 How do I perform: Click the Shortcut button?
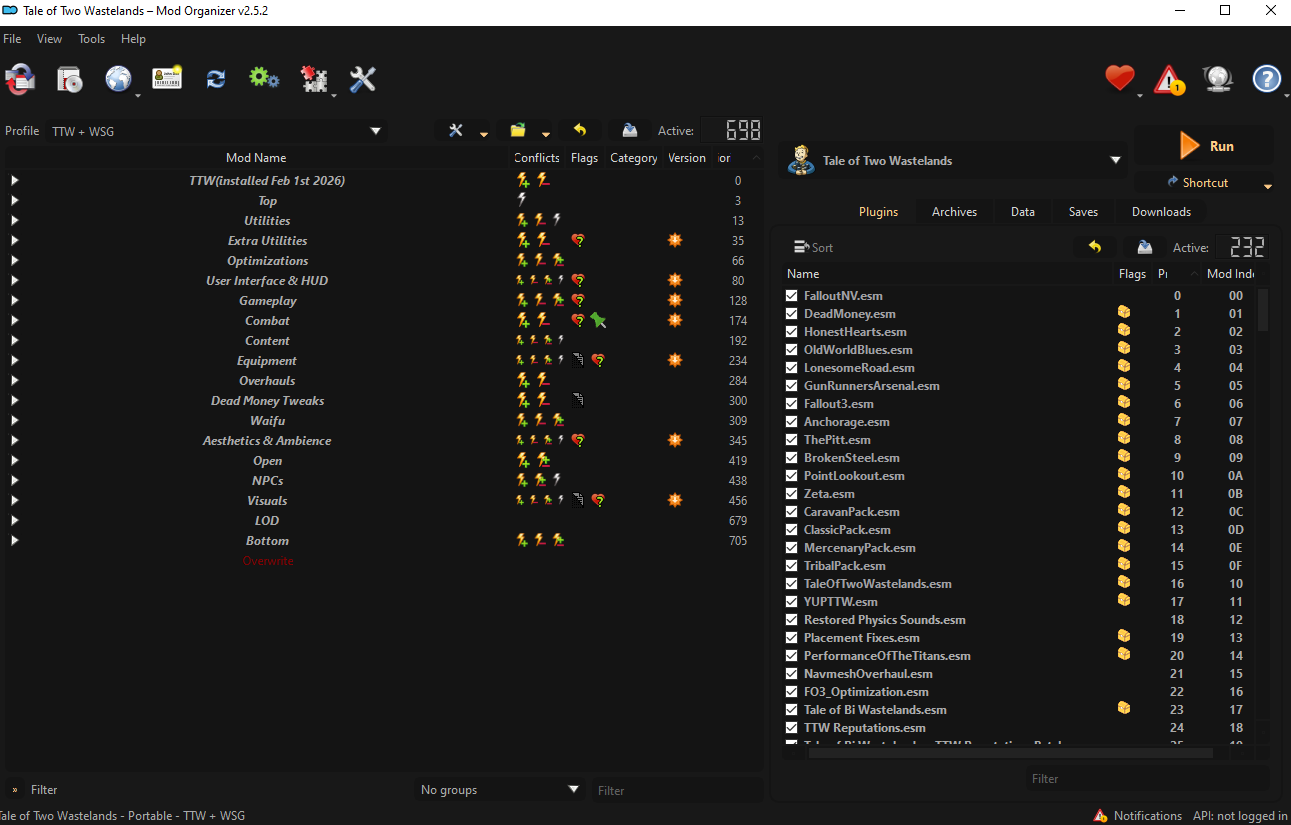coord(1205,183)
